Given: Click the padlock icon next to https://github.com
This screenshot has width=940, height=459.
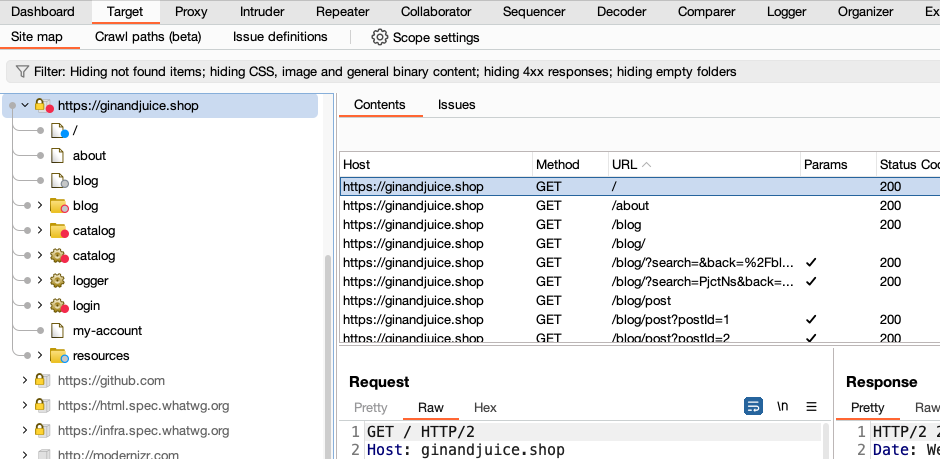Looking at the screenshot, I should click(42, 381).
